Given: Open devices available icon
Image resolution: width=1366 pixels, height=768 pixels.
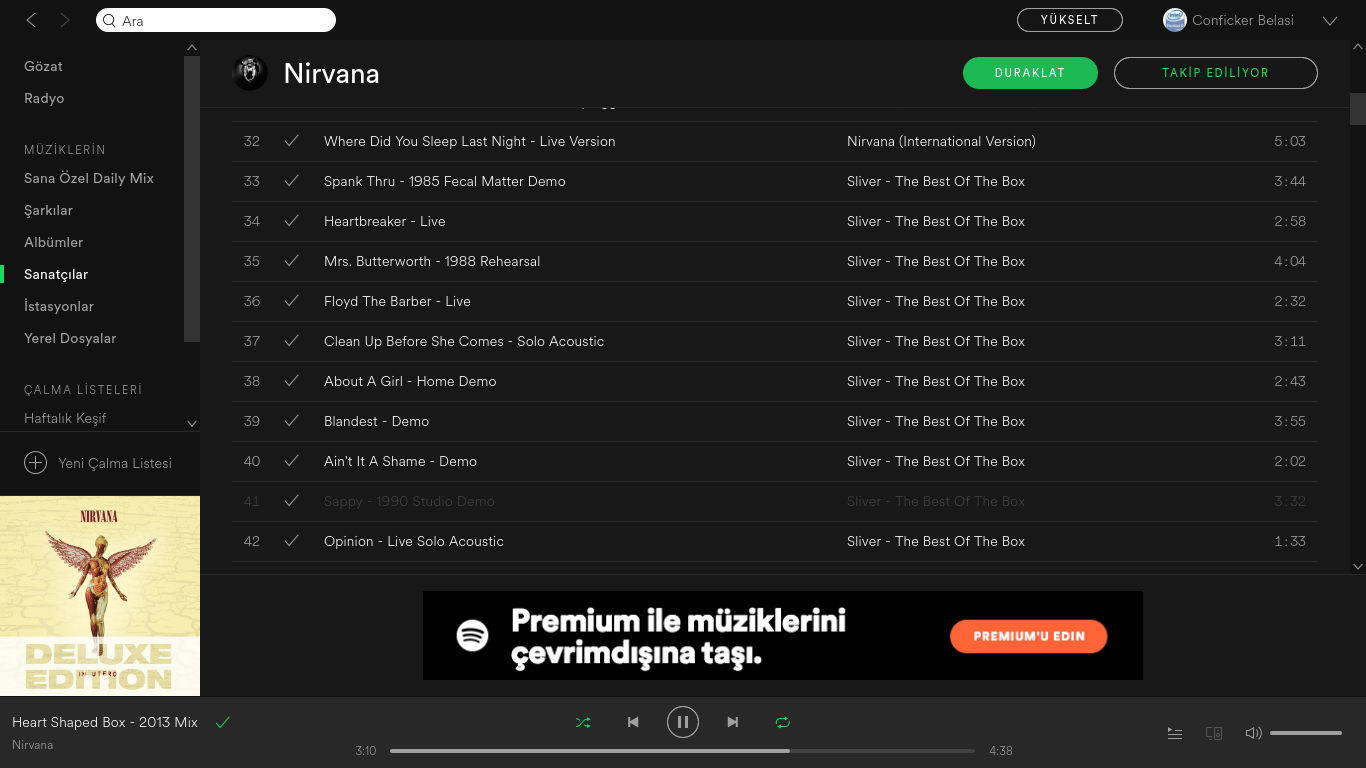Looking at the screenshot, I should click(x=1214, y=733).
